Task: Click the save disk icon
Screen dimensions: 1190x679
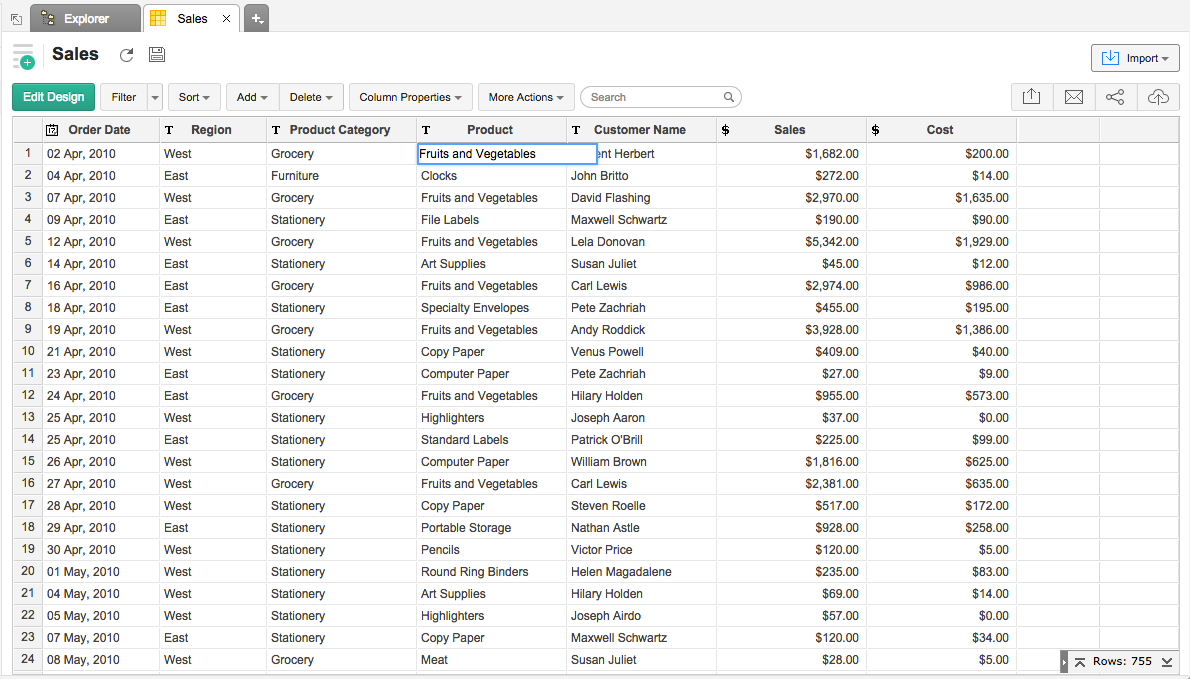Action: tap(156, 55)
